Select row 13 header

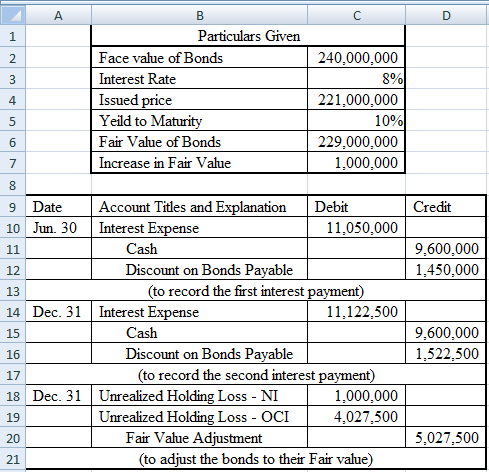coord(13,291)
